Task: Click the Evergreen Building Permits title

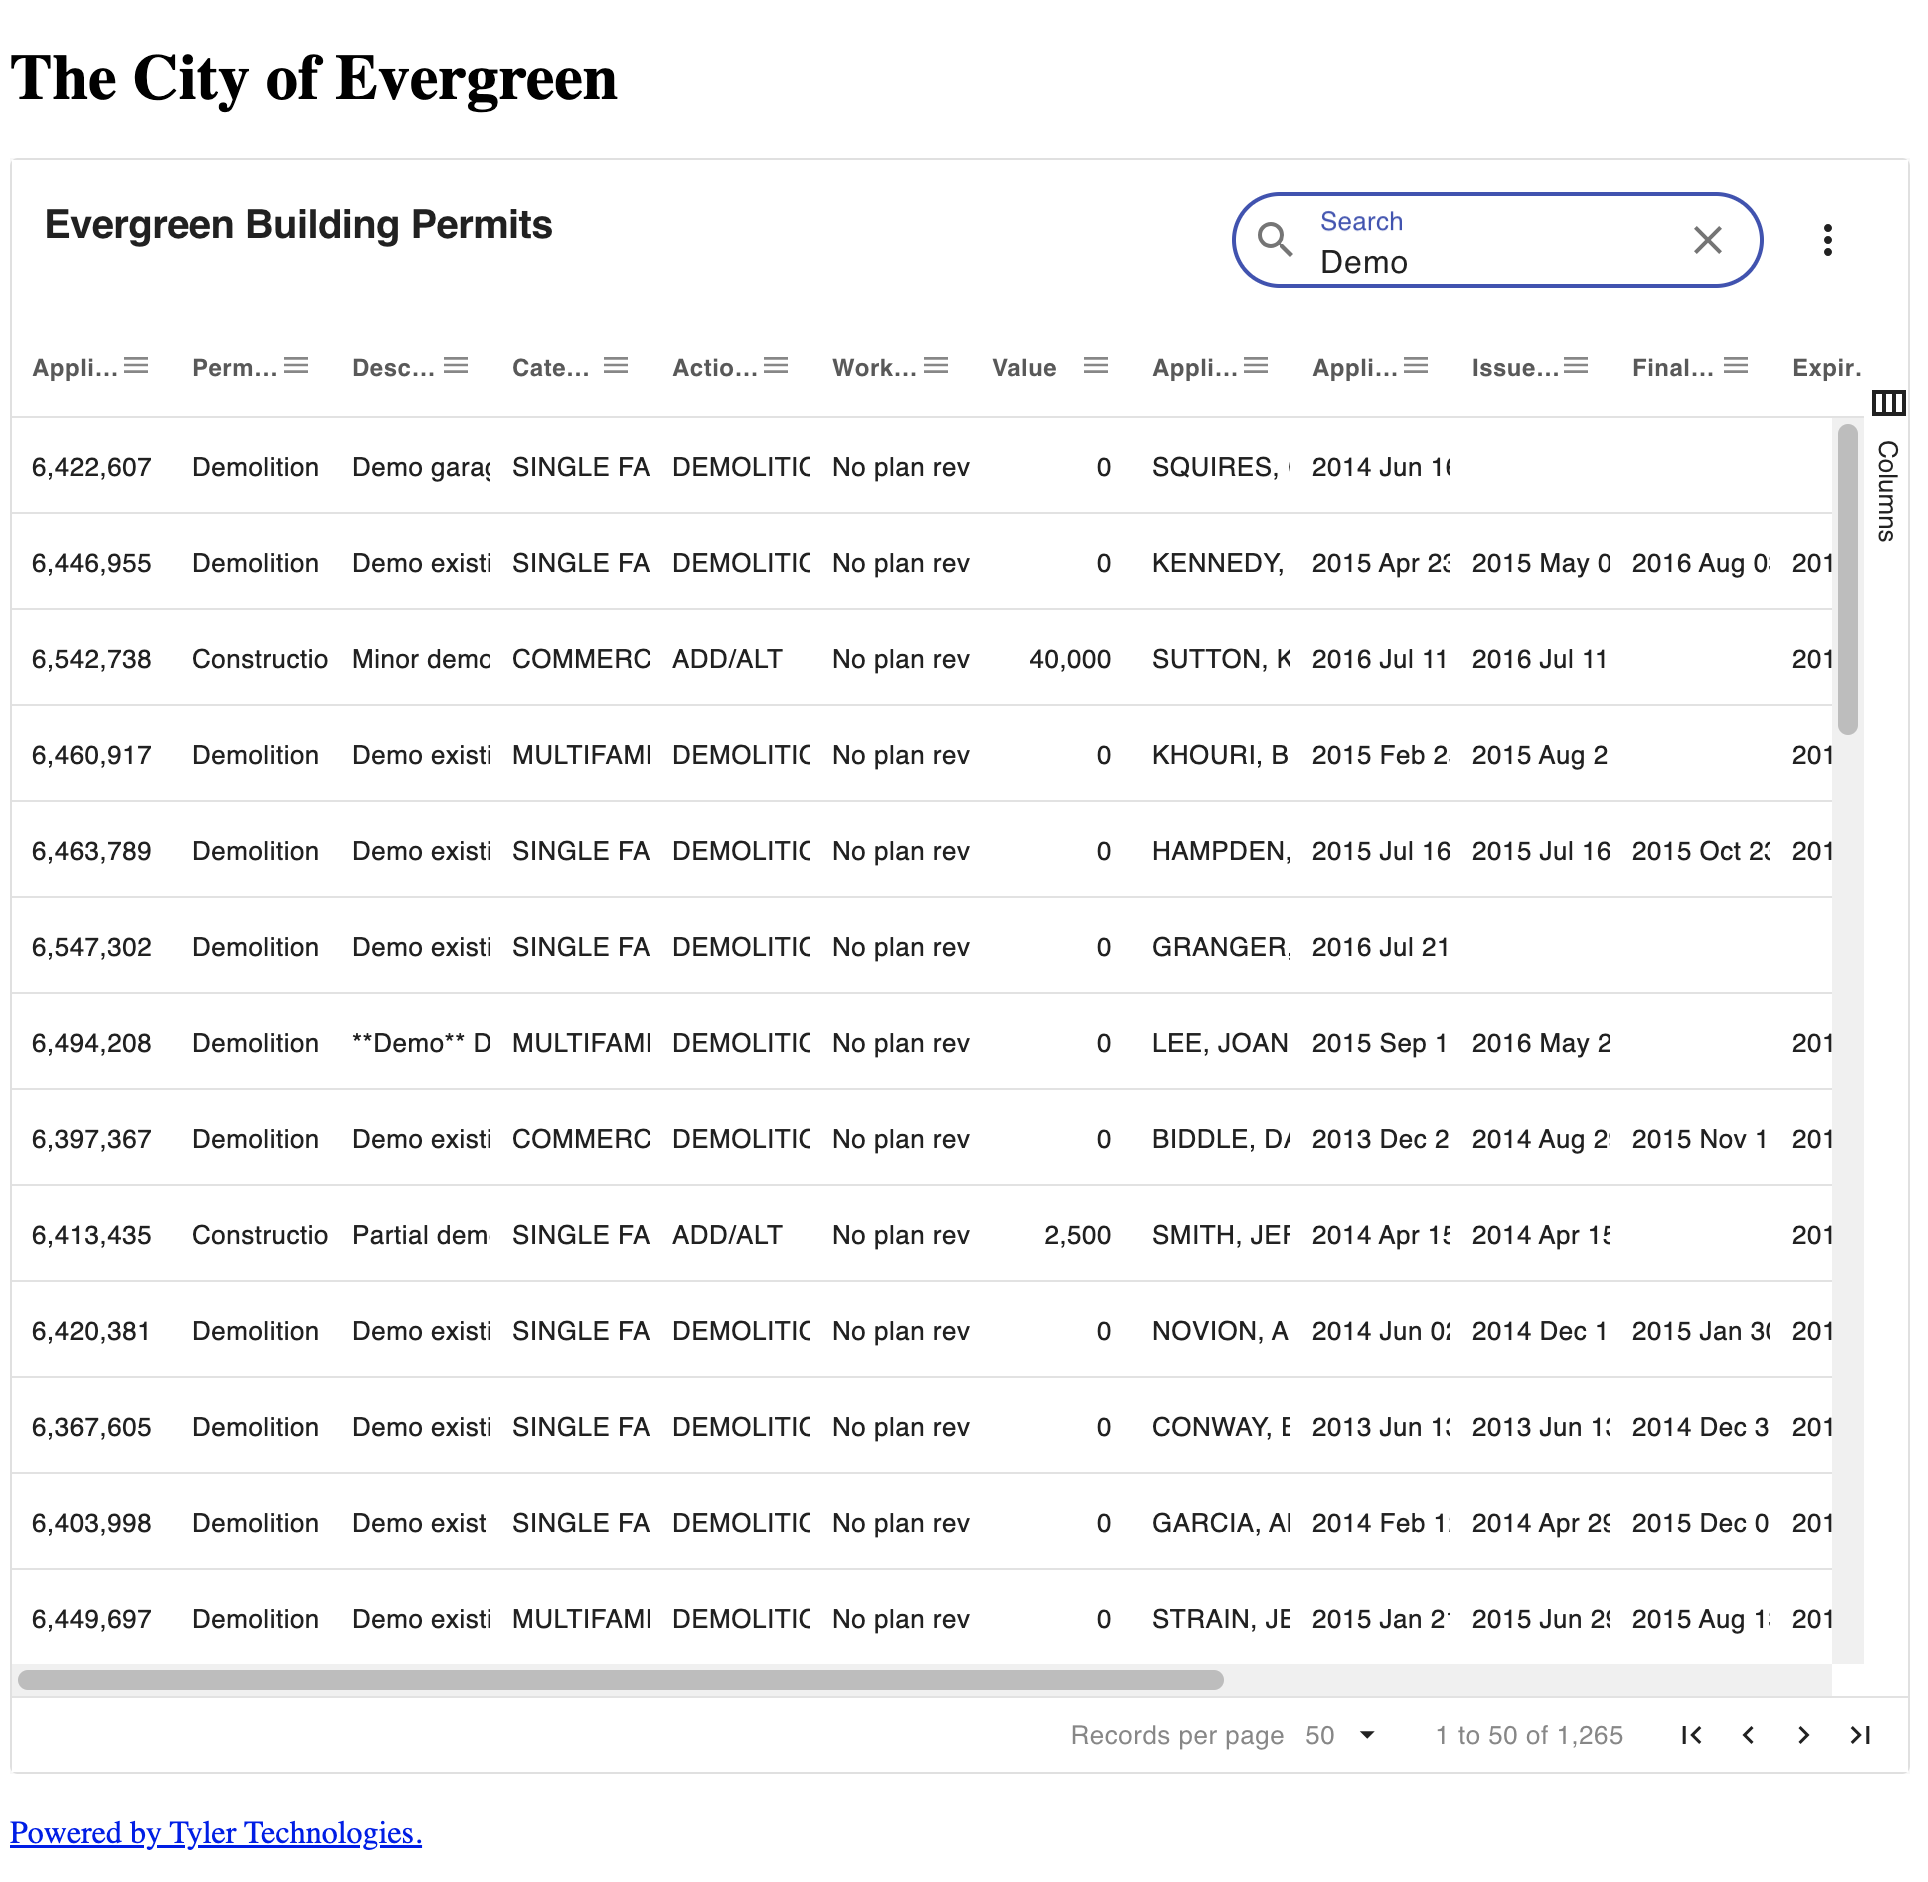Action: pos(298,225)
